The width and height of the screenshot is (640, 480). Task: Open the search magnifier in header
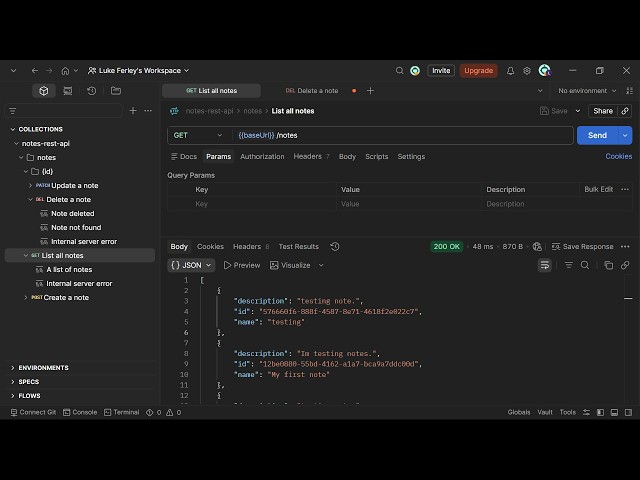click(400, 71)
